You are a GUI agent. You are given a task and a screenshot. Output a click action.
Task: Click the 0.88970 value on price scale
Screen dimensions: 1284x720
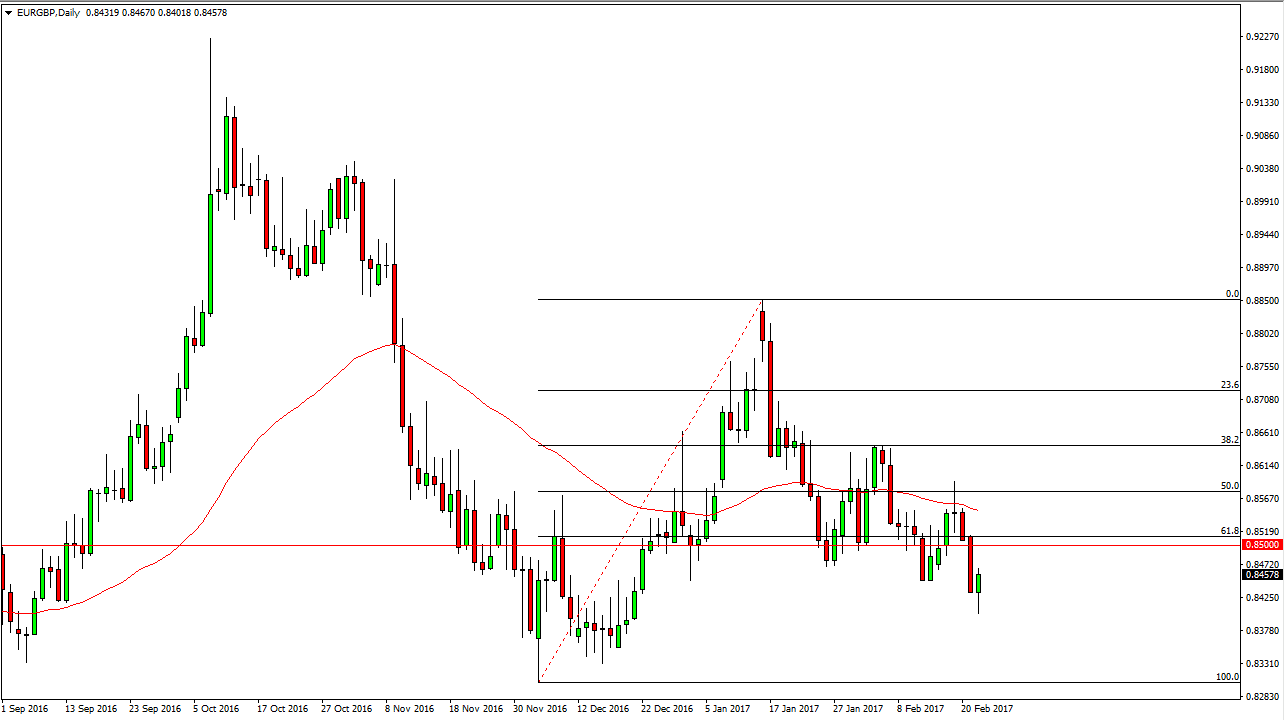(1261, 268)
